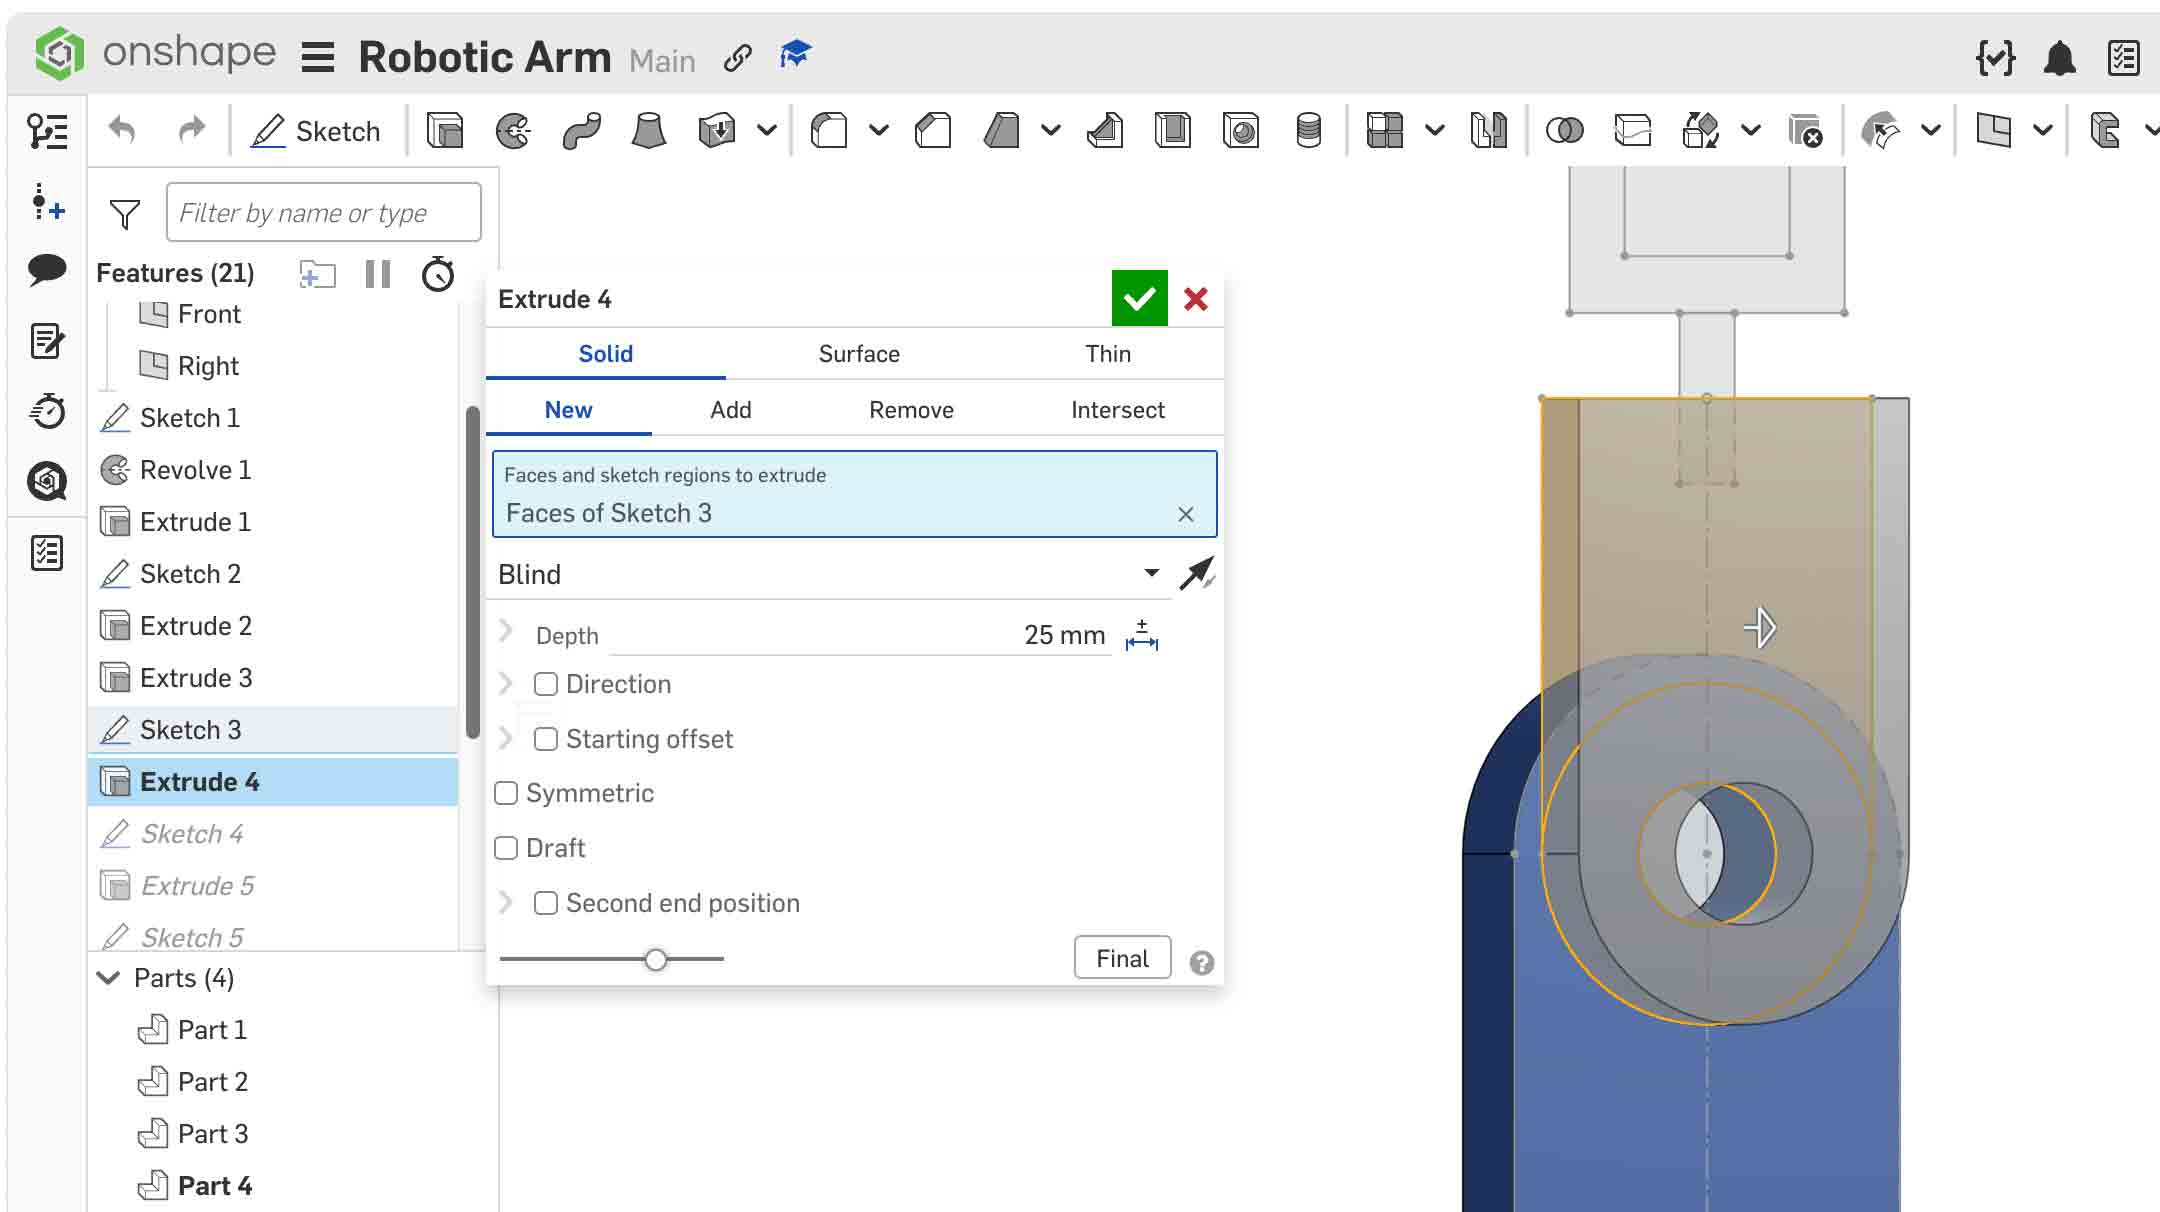This screenshot has height=1212, width=2160.
Task: Open the Blind end-condition dropdown
Action: (x=1150, y=573)
